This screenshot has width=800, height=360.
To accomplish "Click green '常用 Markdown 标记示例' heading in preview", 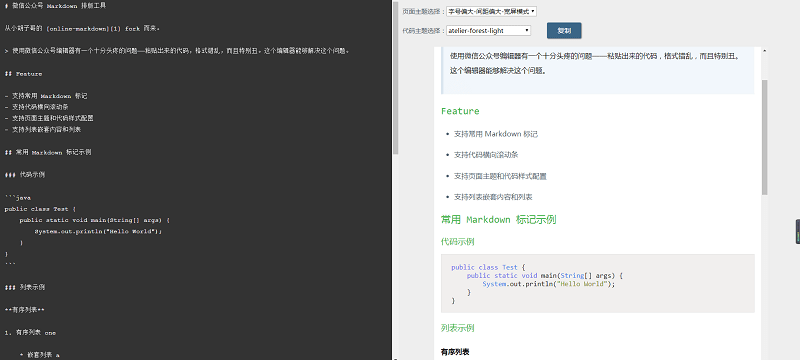I will [498, 220].
